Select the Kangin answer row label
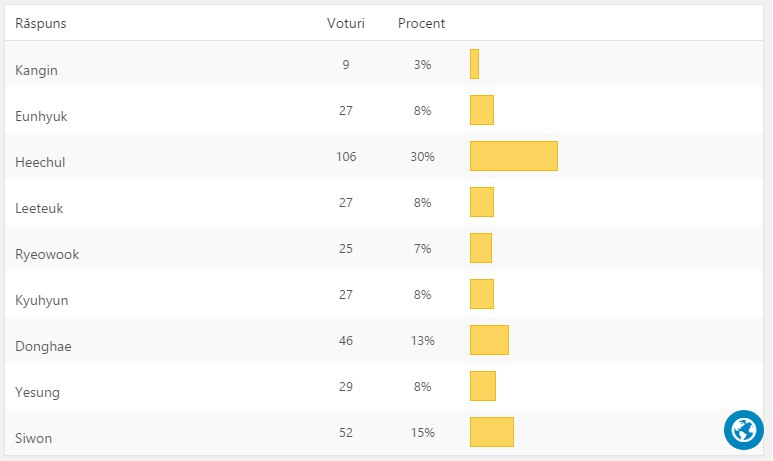 (36, 70)
